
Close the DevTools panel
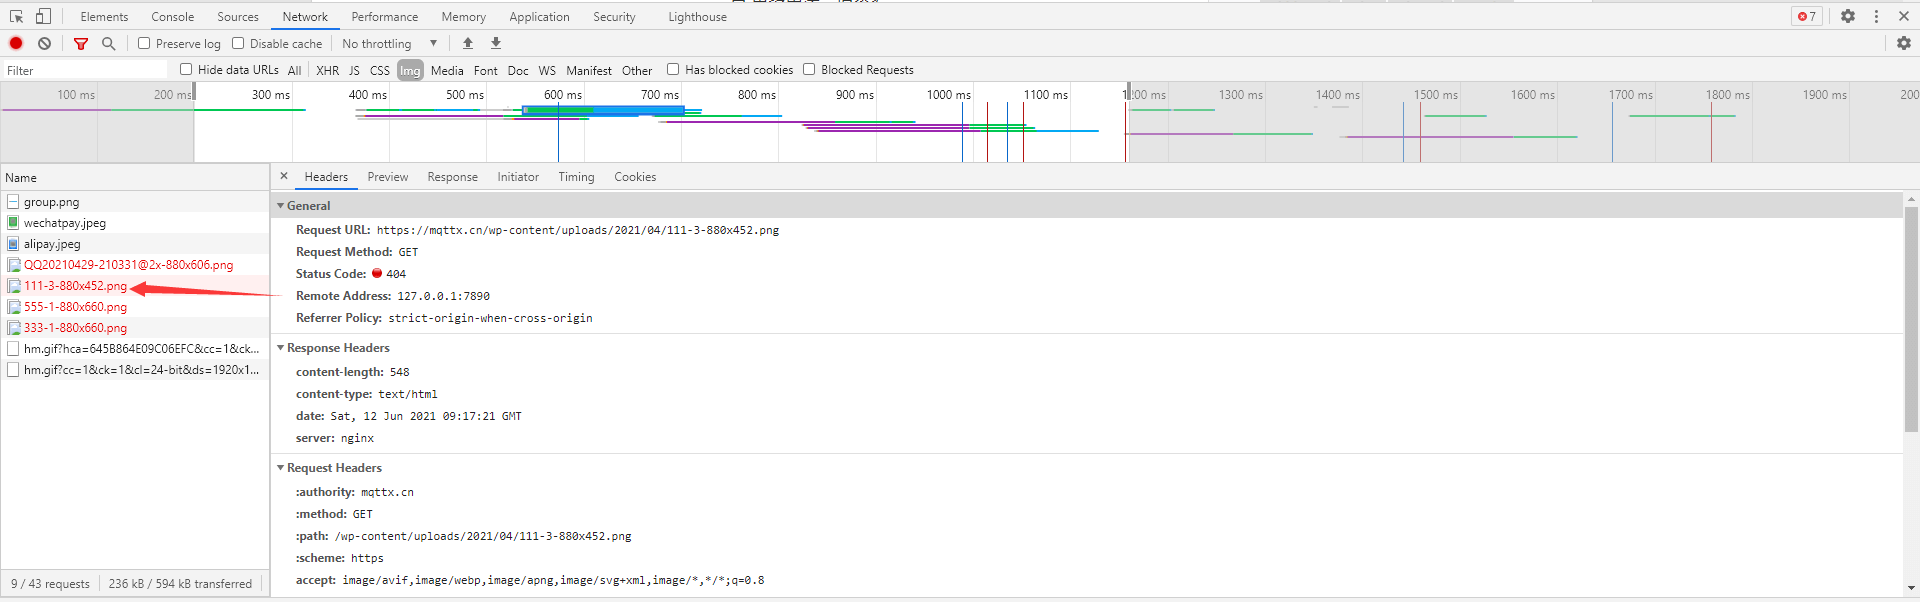tap(1904, 16)
